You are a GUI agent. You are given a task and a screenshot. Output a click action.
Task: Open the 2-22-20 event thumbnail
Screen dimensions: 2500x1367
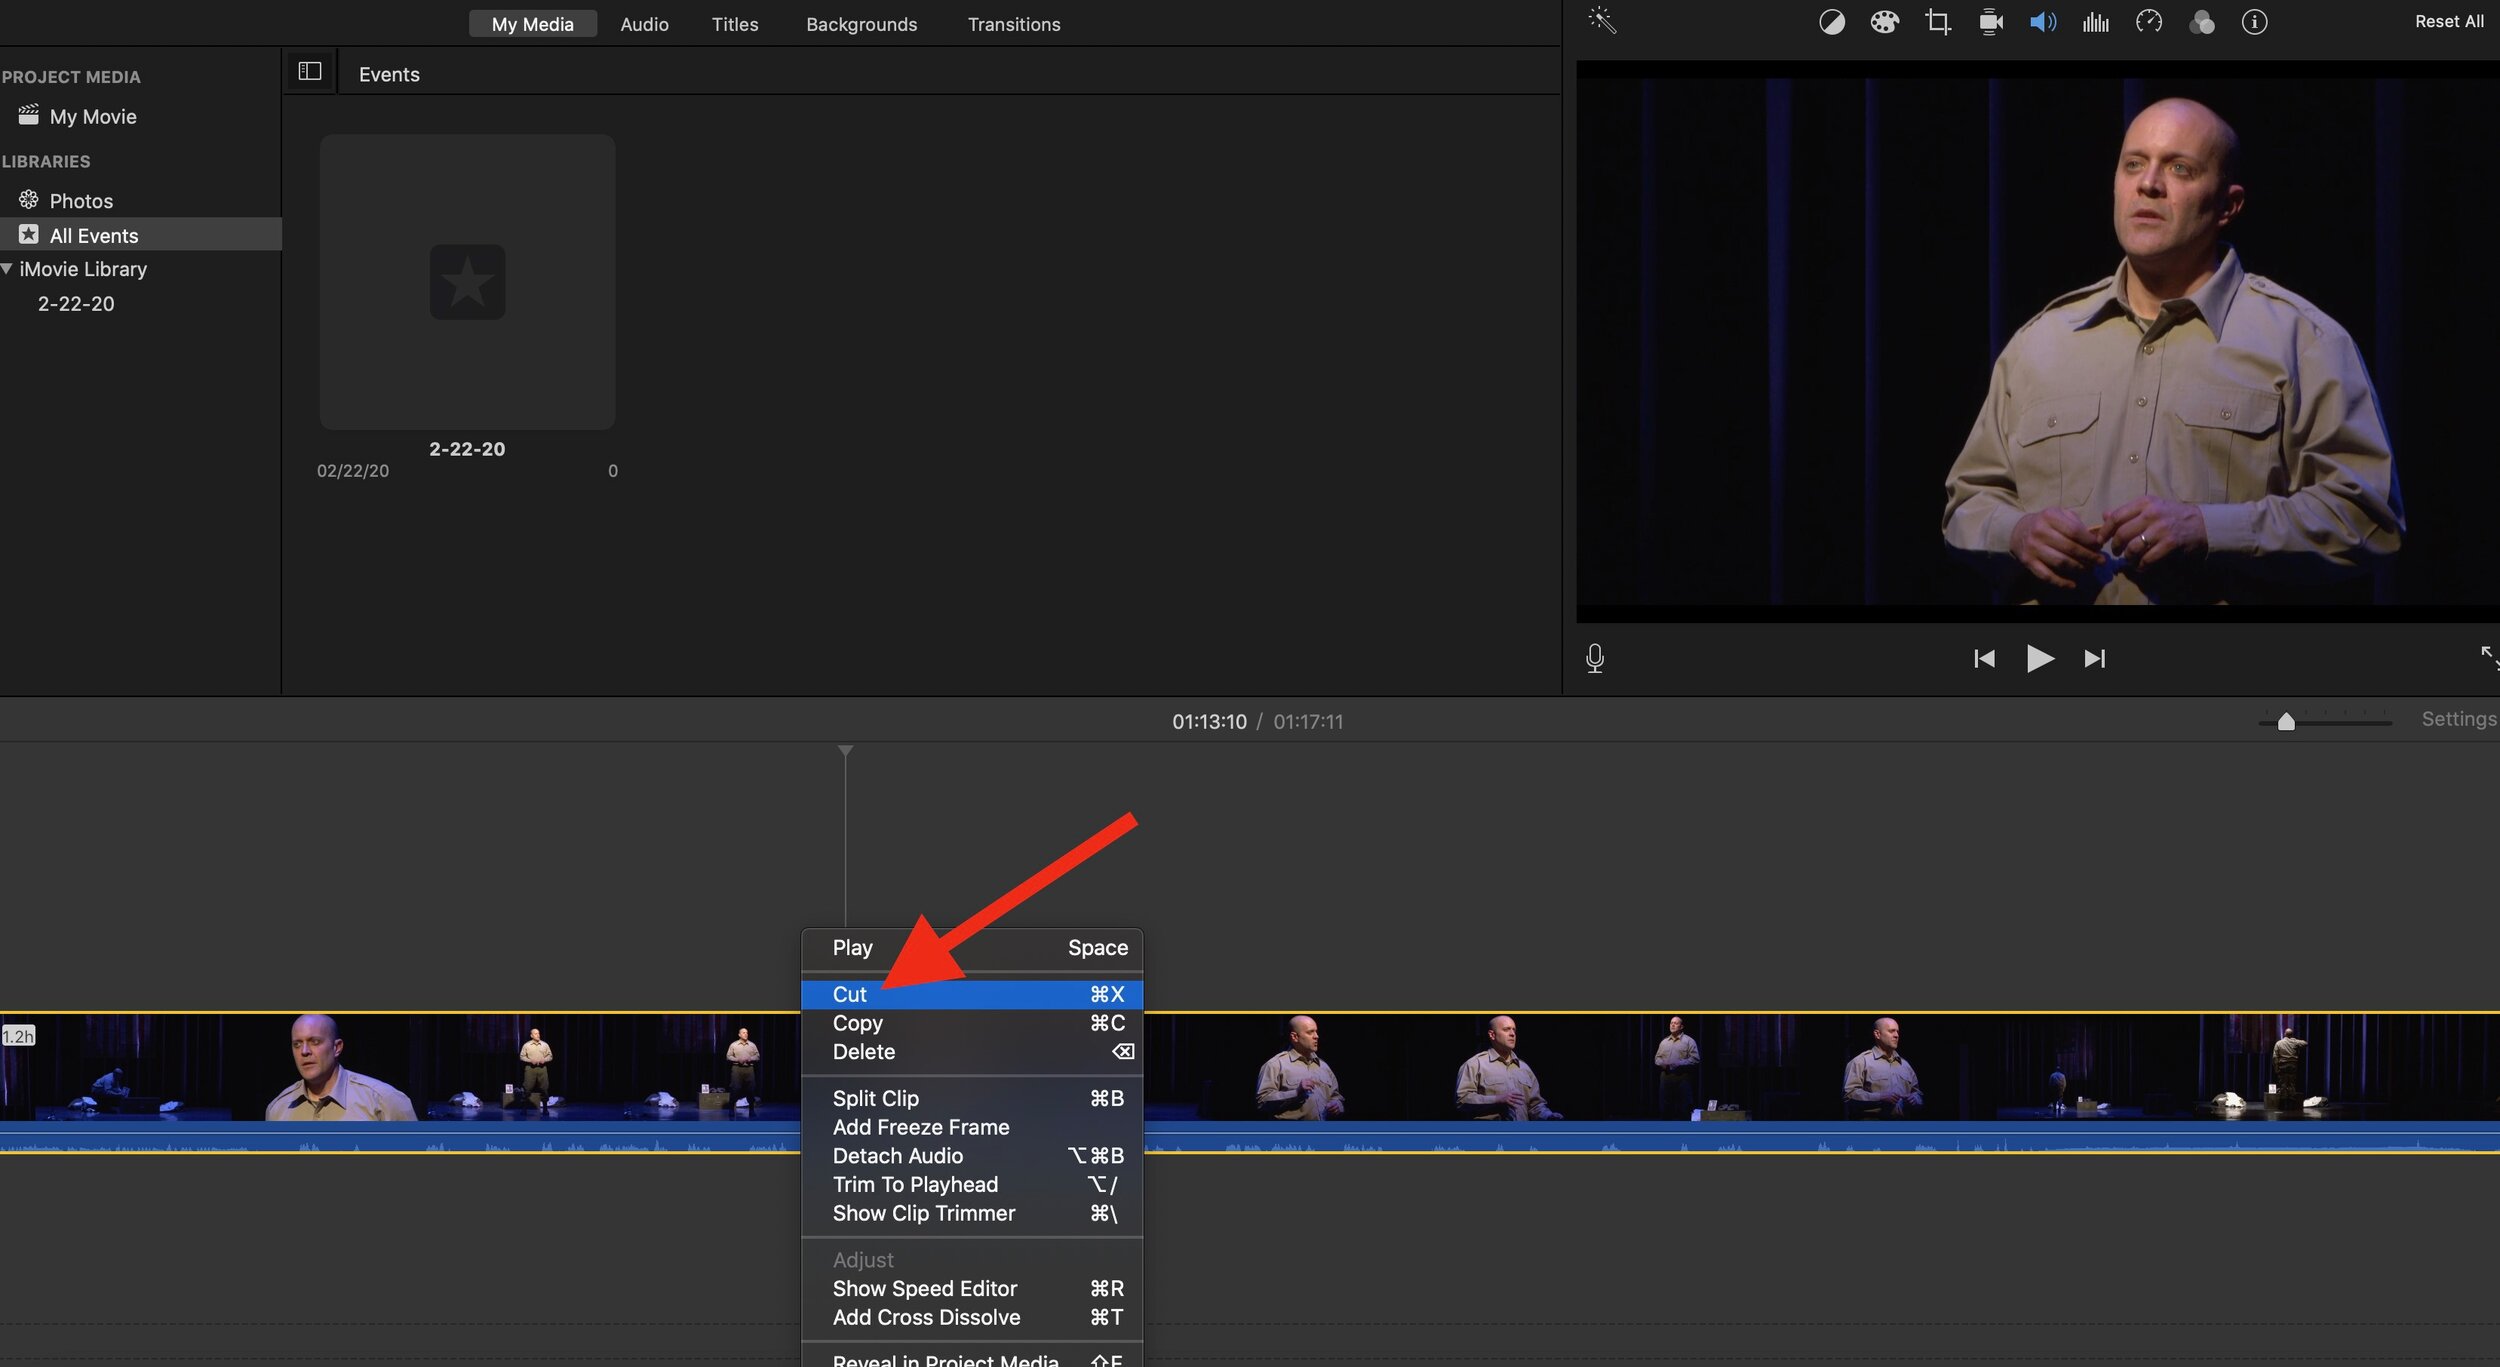(467, 282)
